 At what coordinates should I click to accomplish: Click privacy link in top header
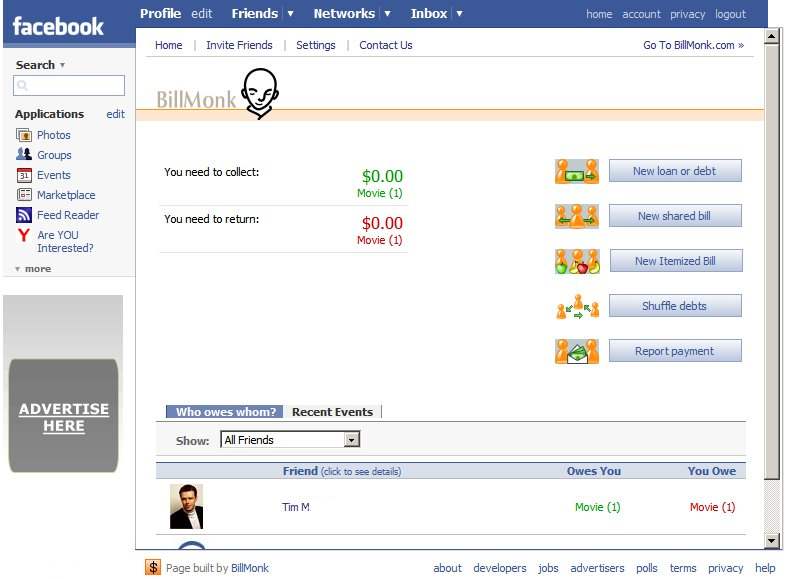[x=687, y=15]
